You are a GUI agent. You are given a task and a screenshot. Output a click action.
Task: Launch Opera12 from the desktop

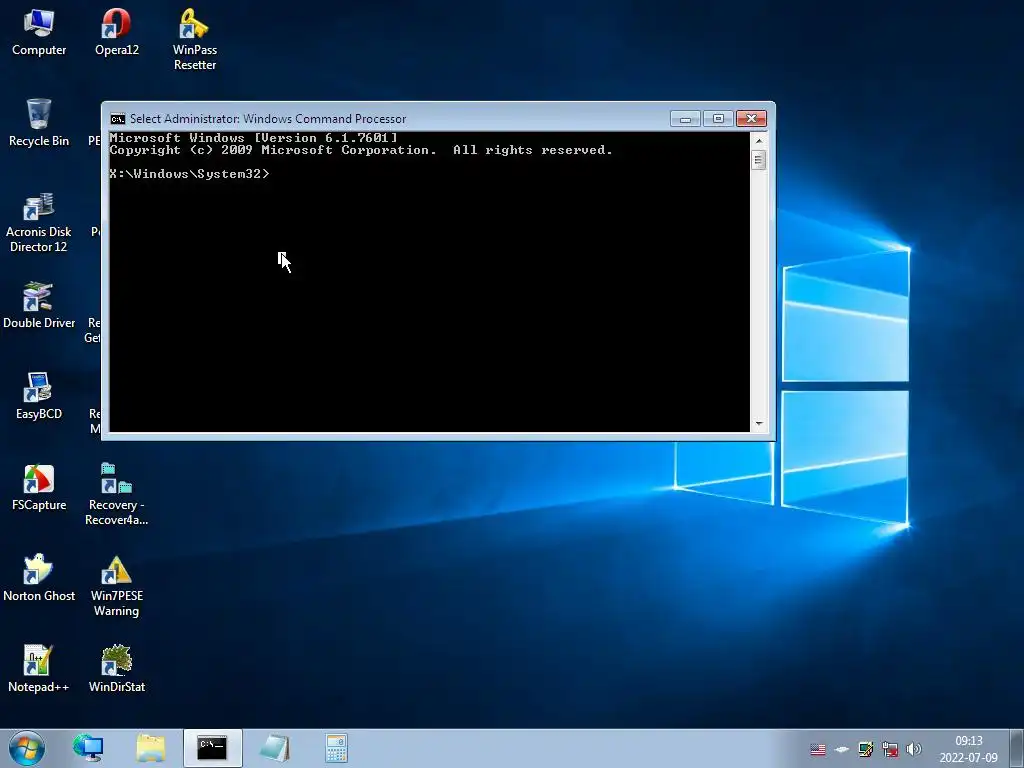tap(116, 32)
